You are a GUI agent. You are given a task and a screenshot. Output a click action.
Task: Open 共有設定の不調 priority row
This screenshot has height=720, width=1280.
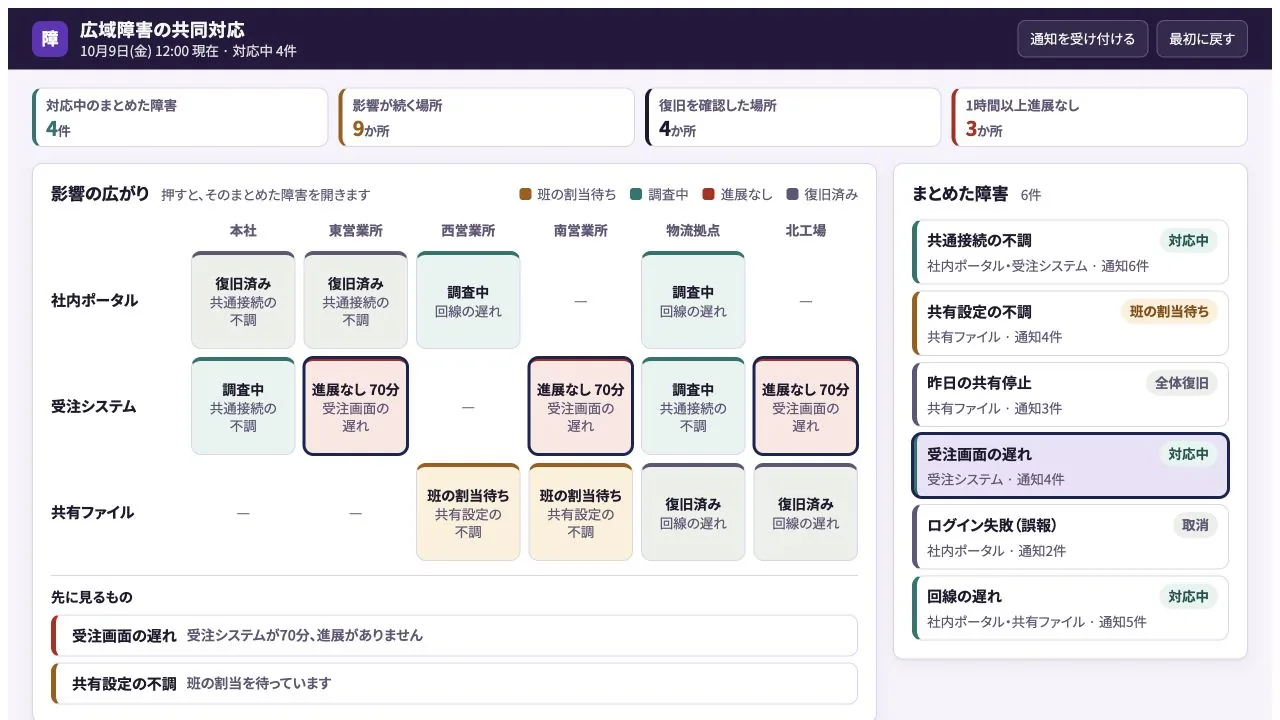click(454, 683)
